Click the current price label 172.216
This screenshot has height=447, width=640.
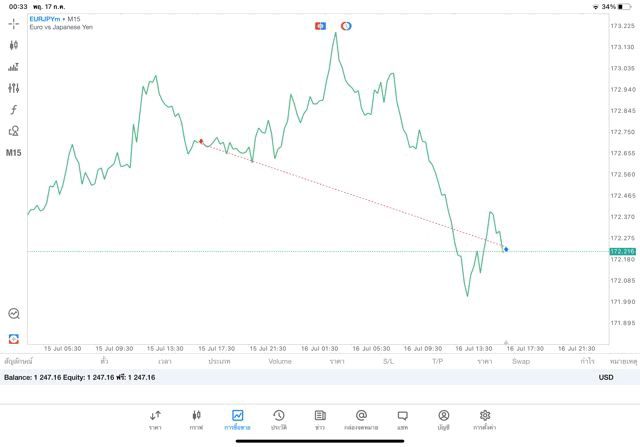(622, 251)
